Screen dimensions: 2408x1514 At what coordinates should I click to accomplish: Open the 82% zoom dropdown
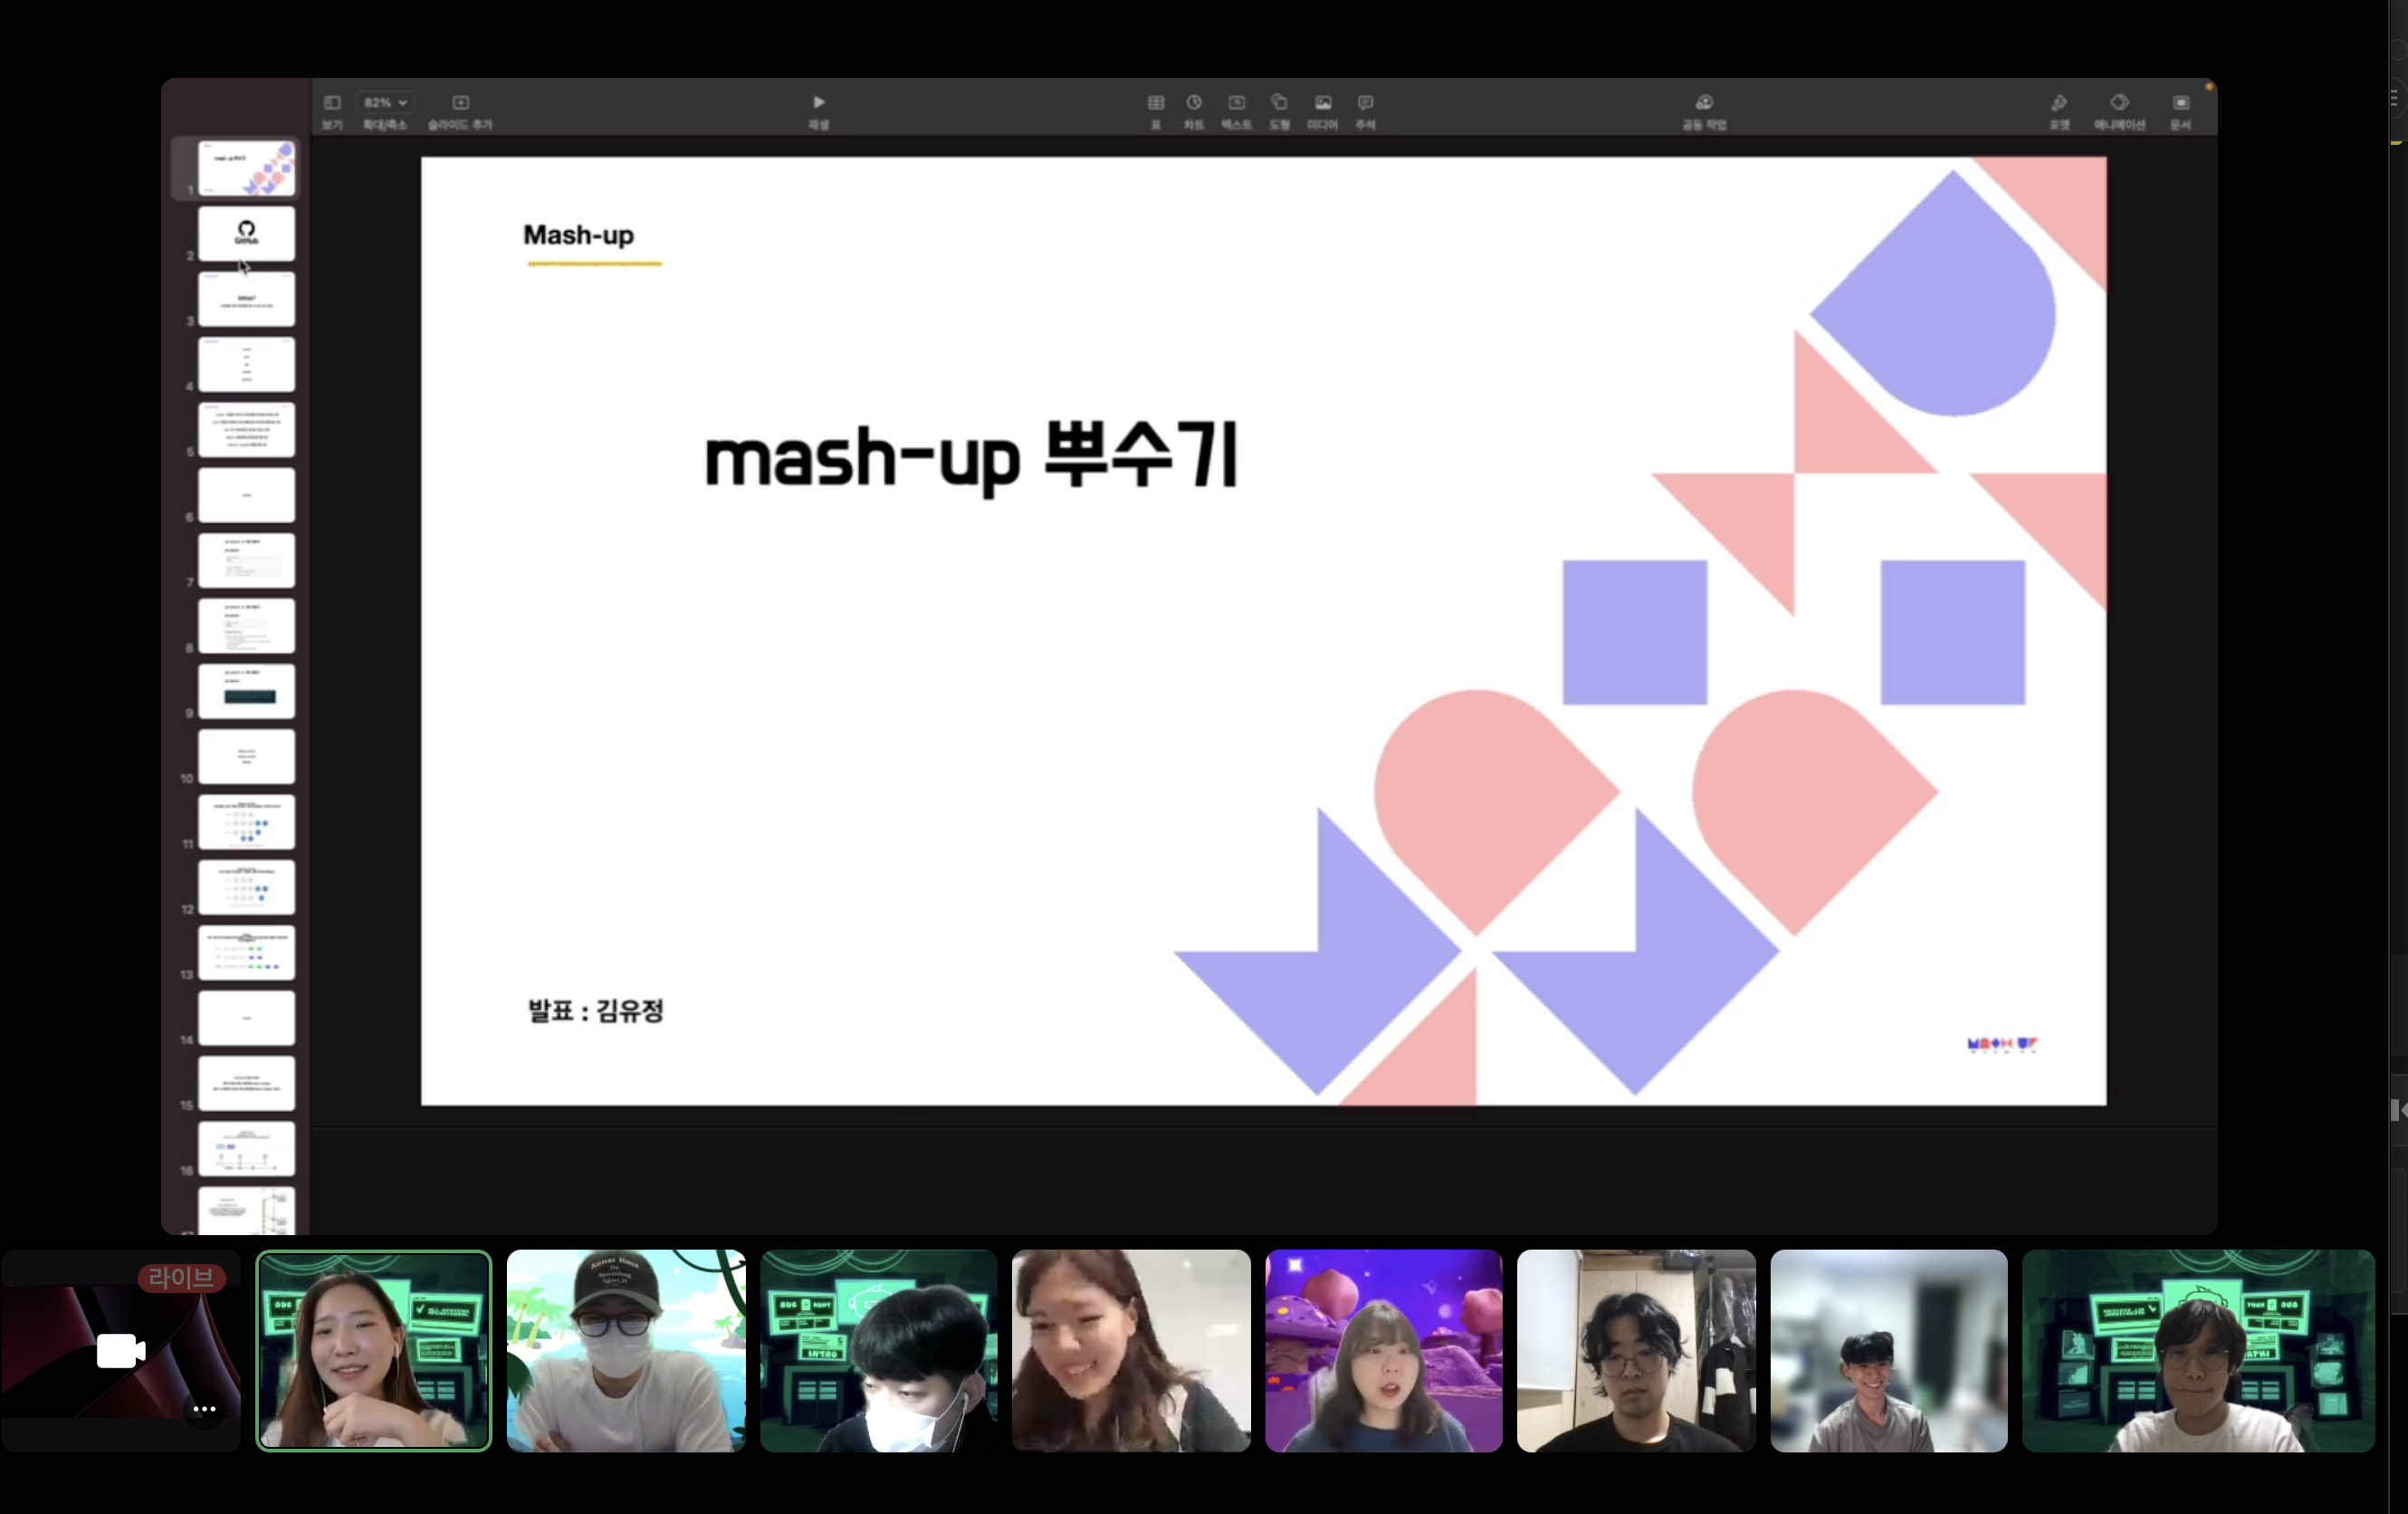pos(385,103)
